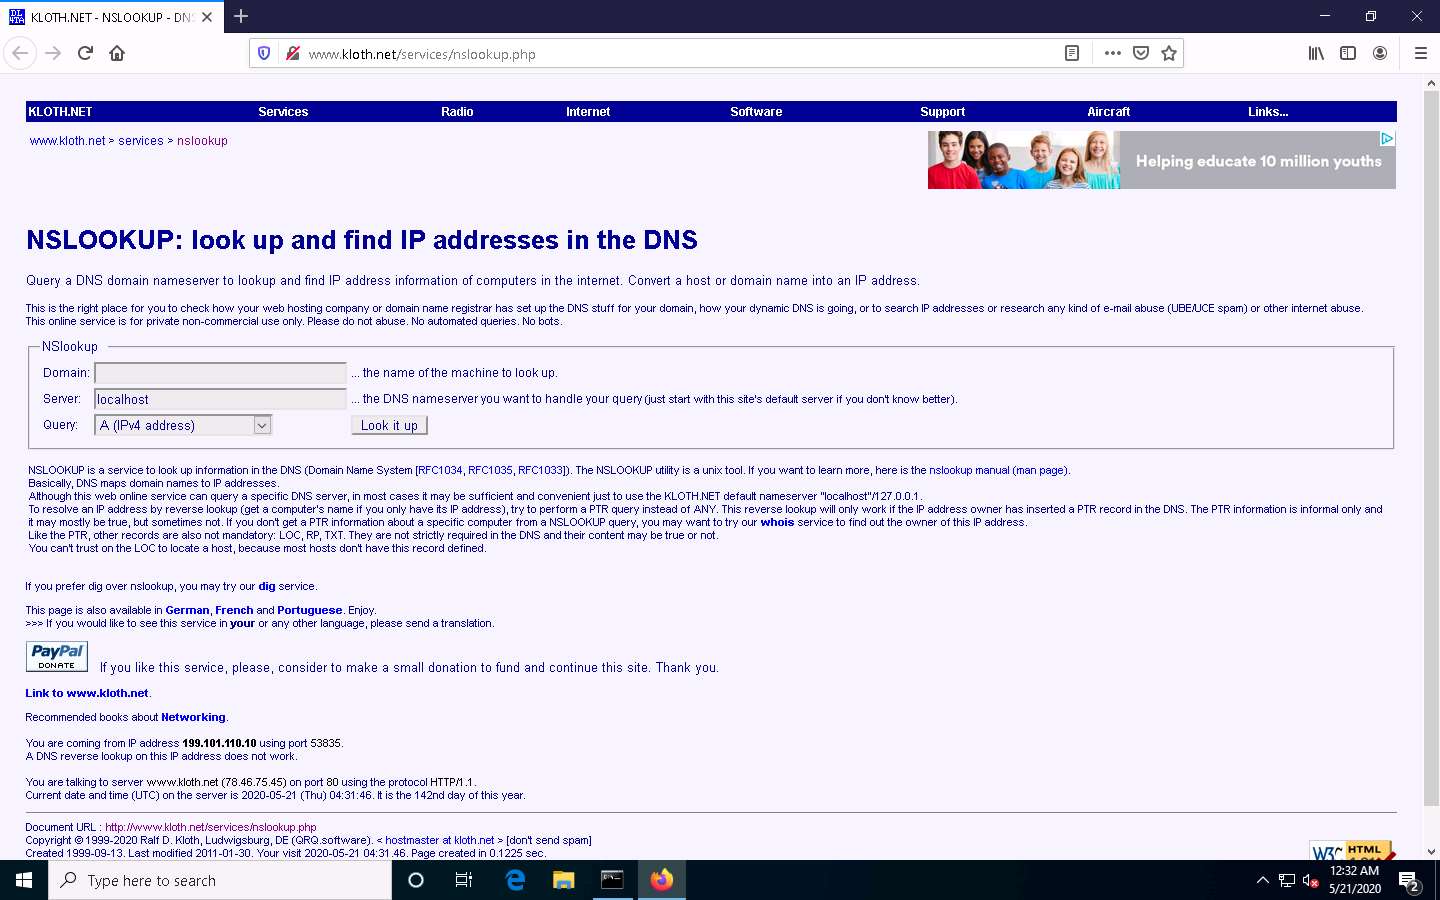This screenshot has width=1440, height=900.
Task: Open the Links... menu
Action: click(1268, 112)
